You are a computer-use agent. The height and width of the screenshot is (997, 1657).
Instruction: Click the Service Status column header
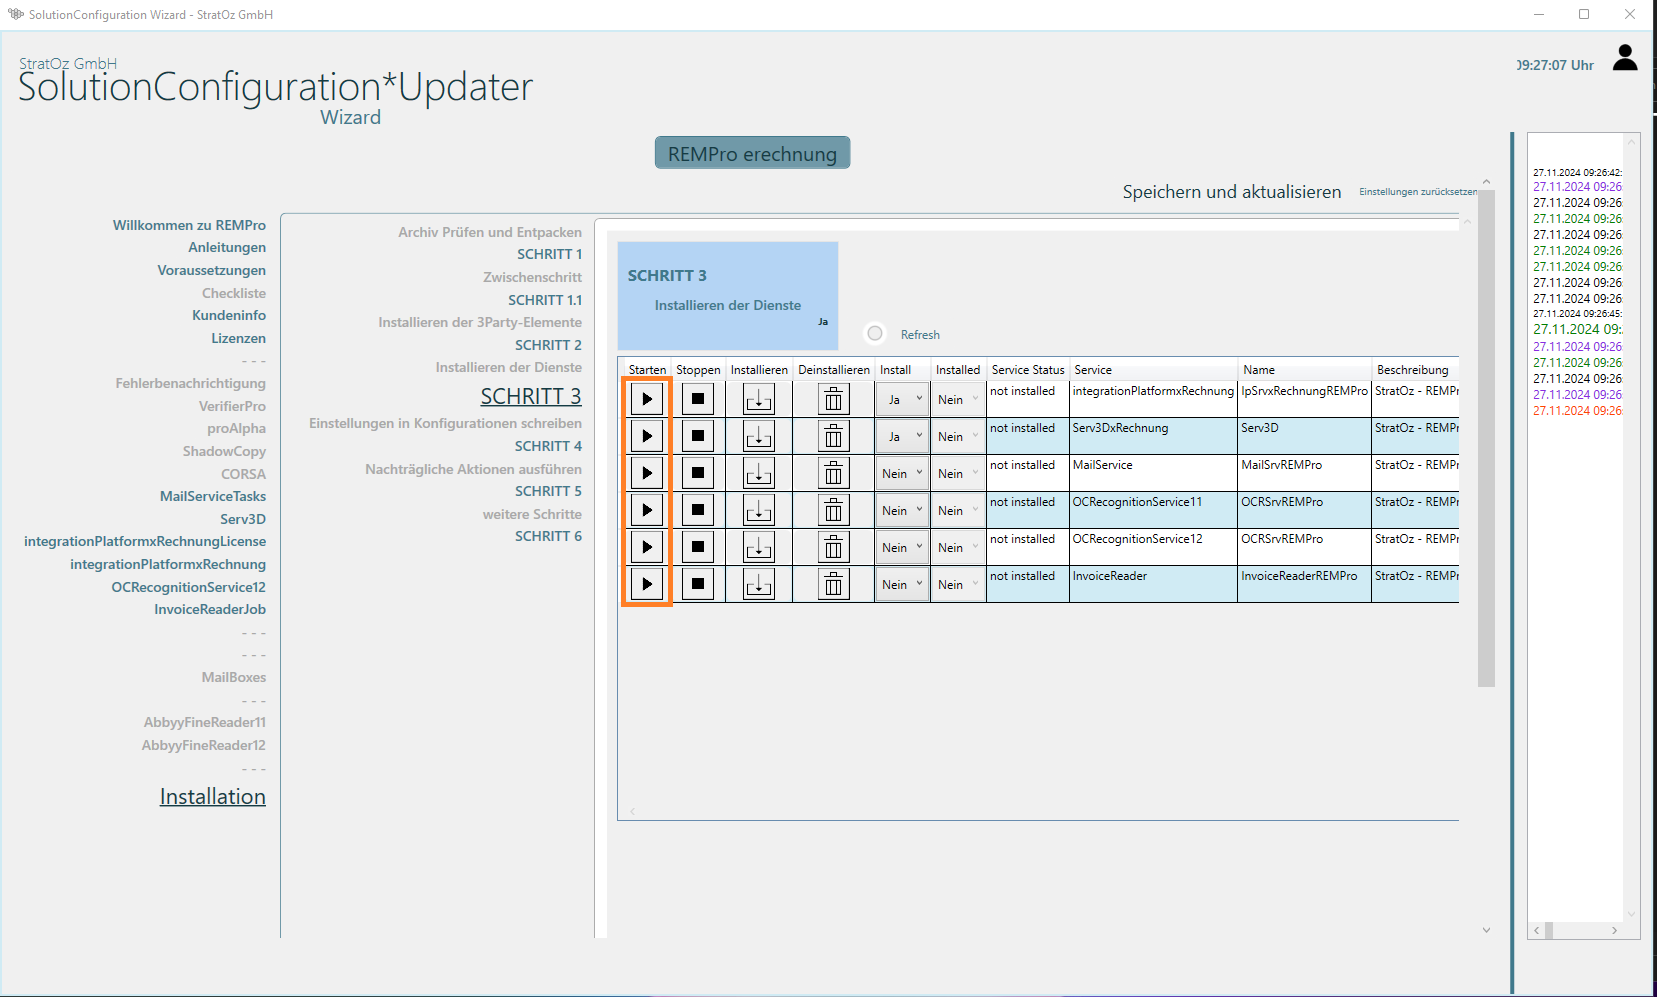[1027, 370]
